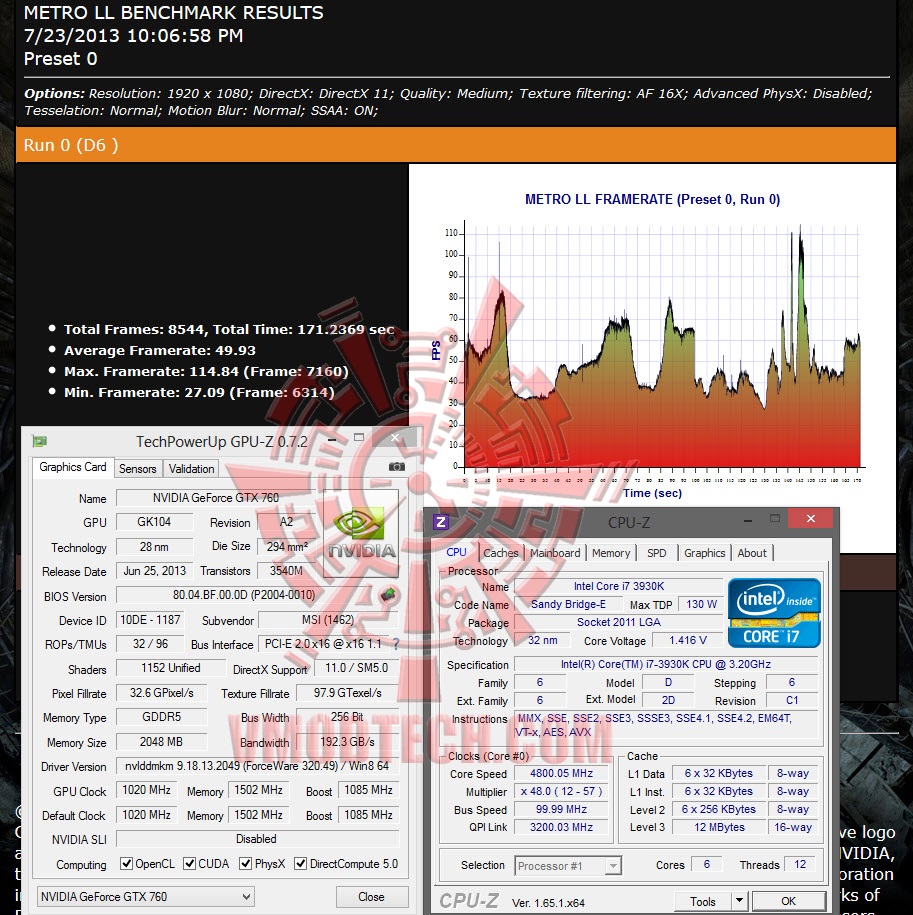
Task: Click the Close button in GPU-Z
Action: point(371,896)
